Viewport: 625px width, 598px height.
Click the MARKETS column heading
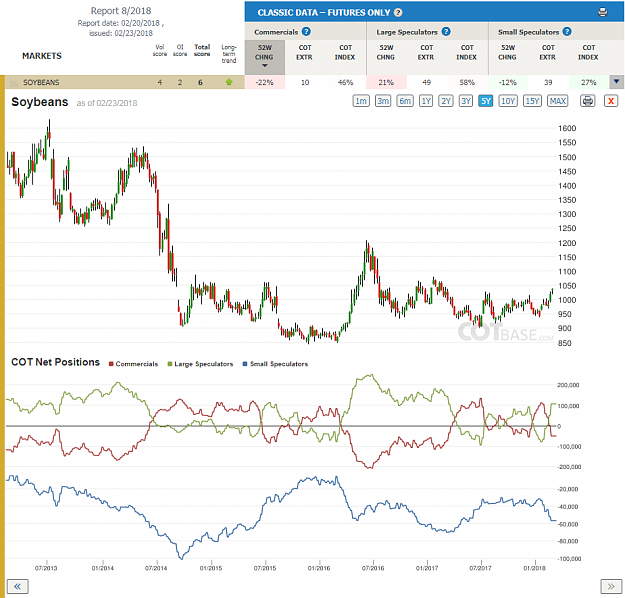[x=42, y=56]
